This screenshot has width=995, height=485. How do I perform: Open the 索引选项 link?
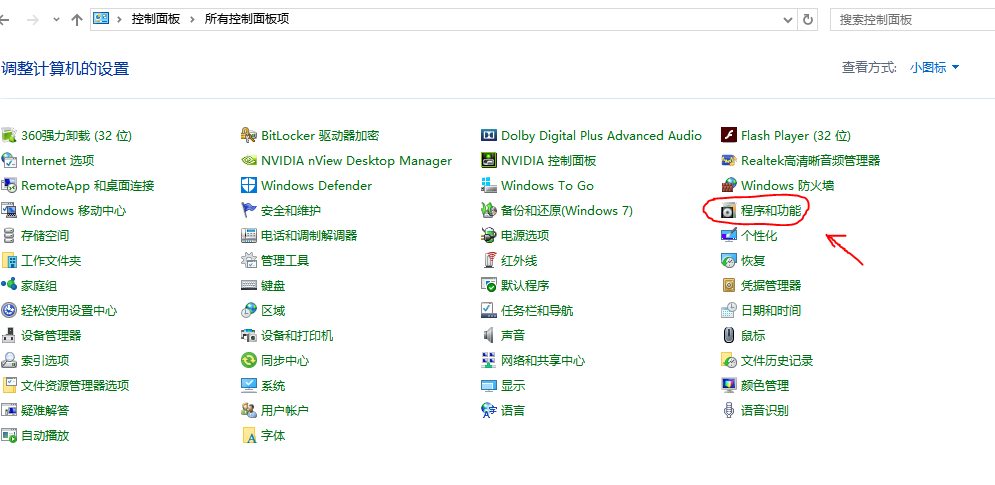coord(45,361)
